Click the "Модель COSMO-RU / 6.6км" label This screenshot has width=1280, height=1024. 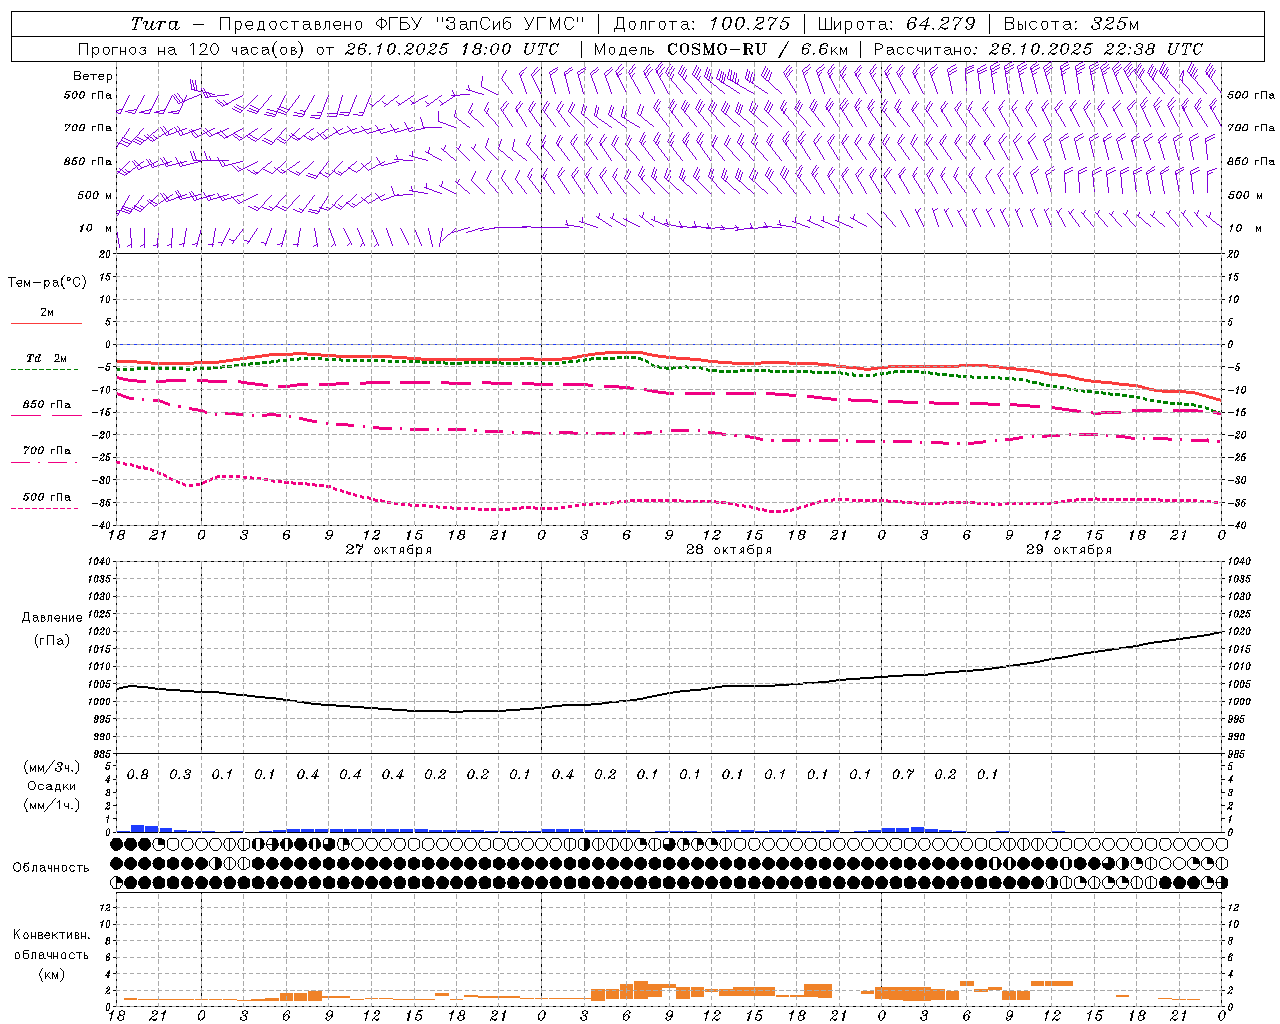click(721, 49)
